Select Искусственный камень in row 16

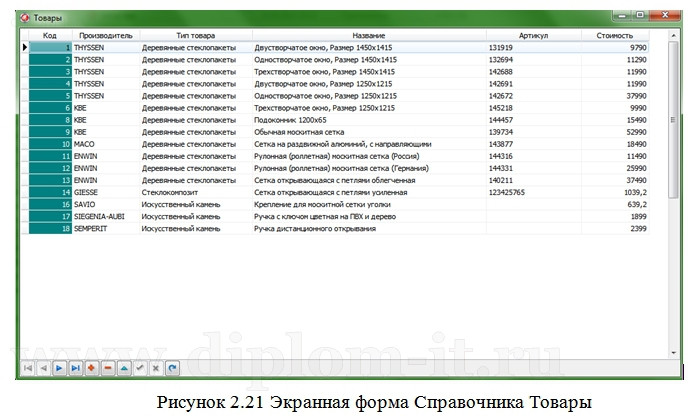pyautogui.click(x=196, y=204)
